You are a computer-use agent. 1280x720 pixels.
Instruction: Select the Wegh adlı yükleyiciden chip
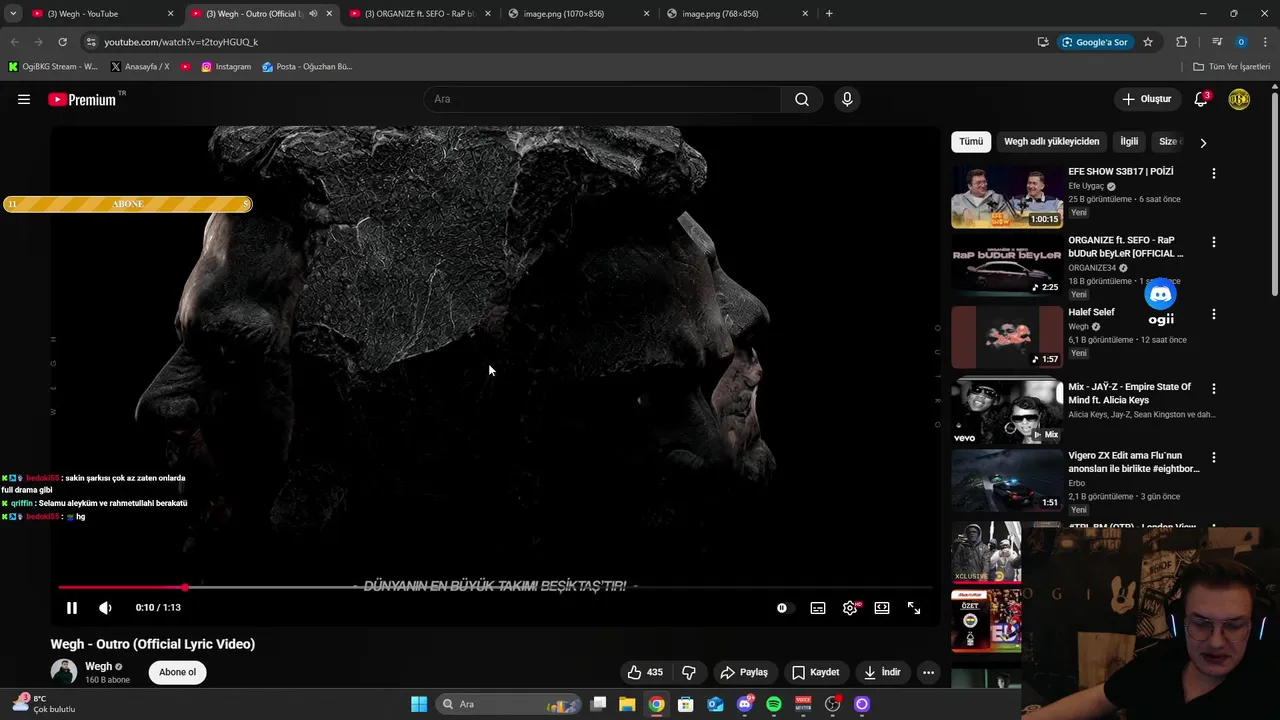[1051, 142]
